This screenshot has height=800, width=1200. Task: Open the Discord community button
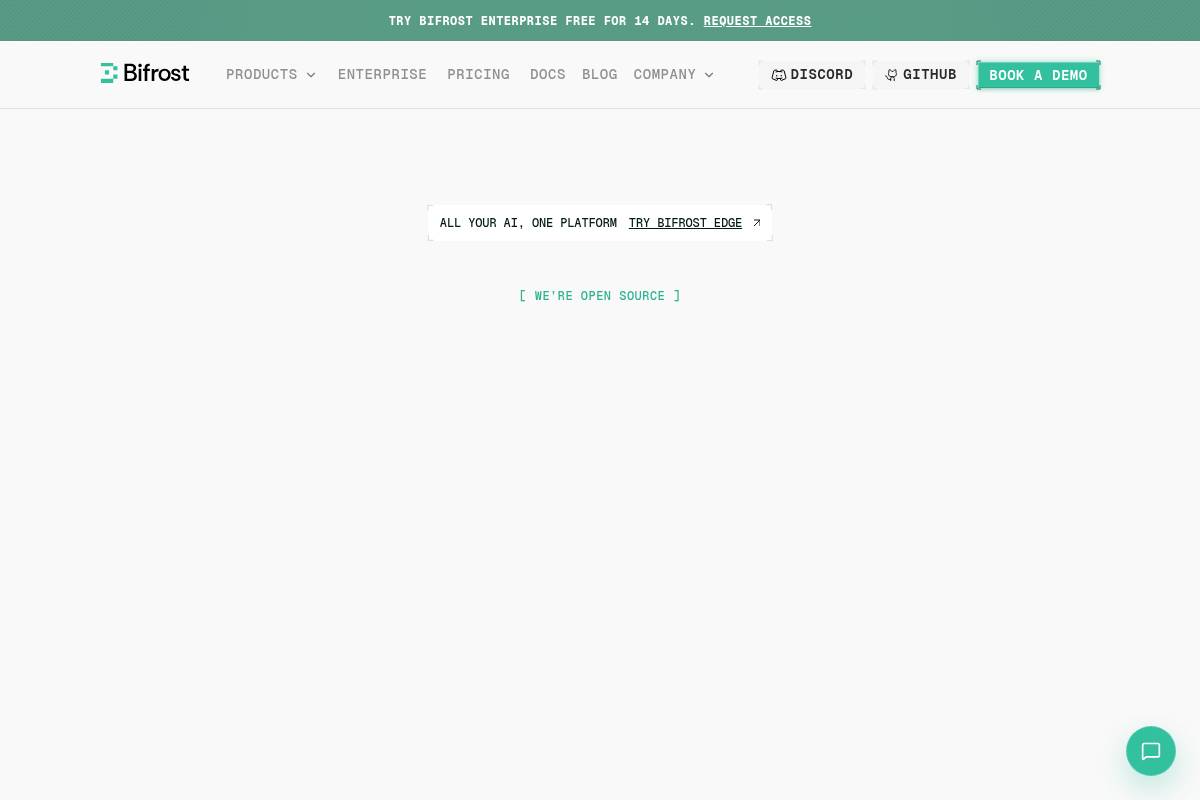click(x=812, y=75)
